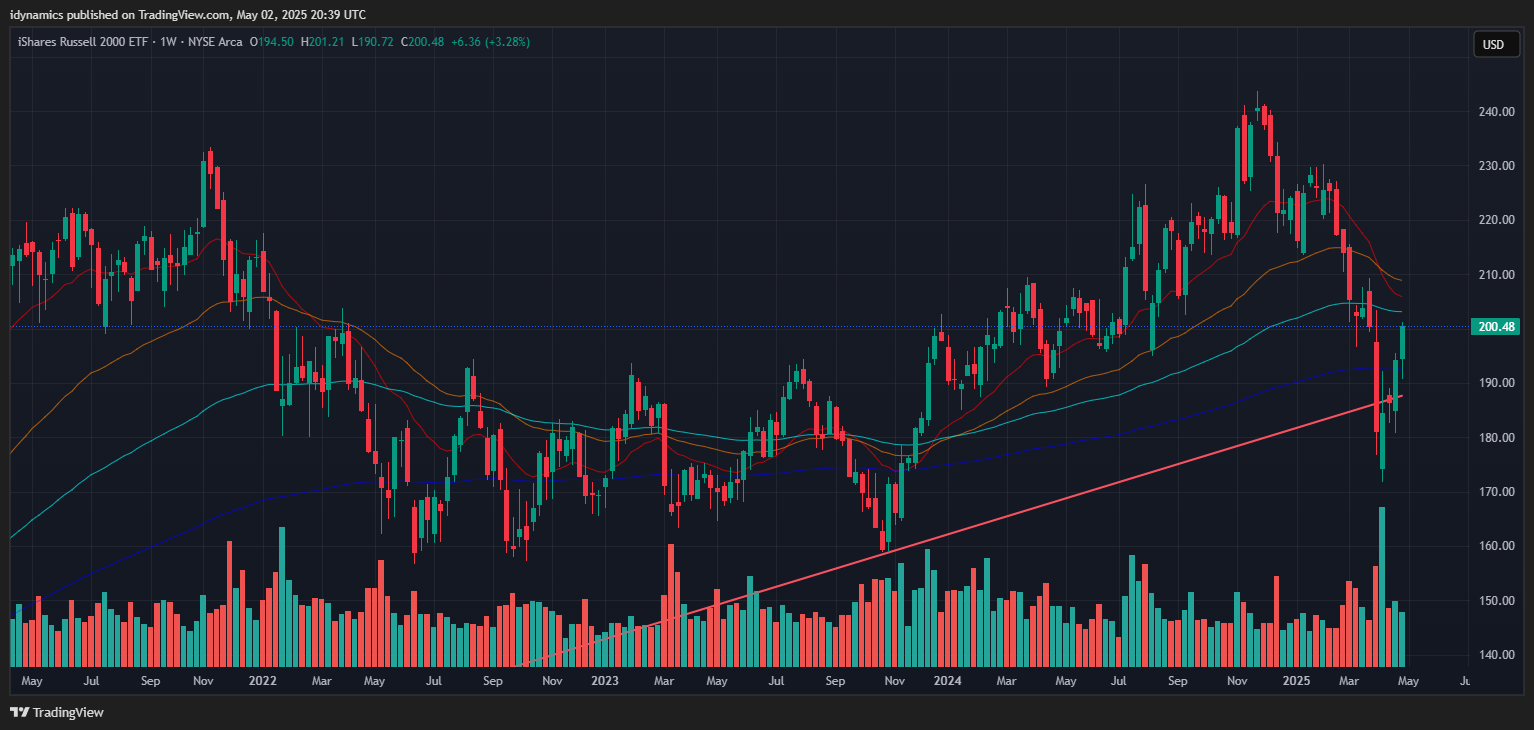Click the 180.00 price axis label
1534x730 pixels.
[1496, 438]
